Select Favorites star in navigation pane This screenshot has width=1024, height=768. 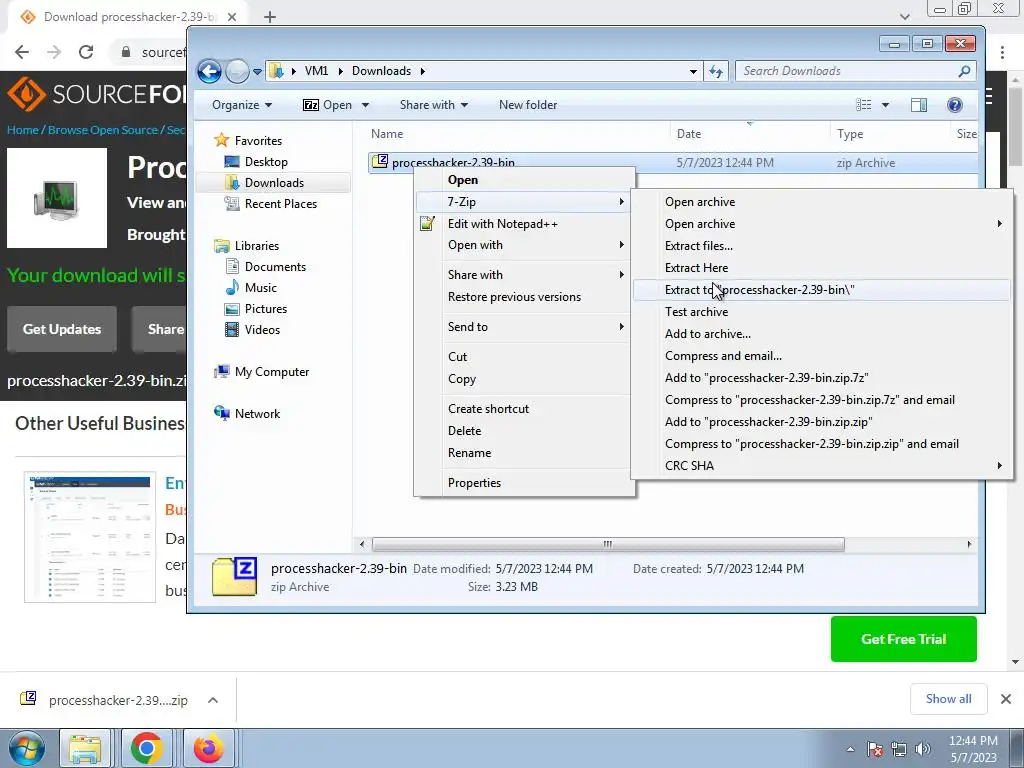click(221, 140)
